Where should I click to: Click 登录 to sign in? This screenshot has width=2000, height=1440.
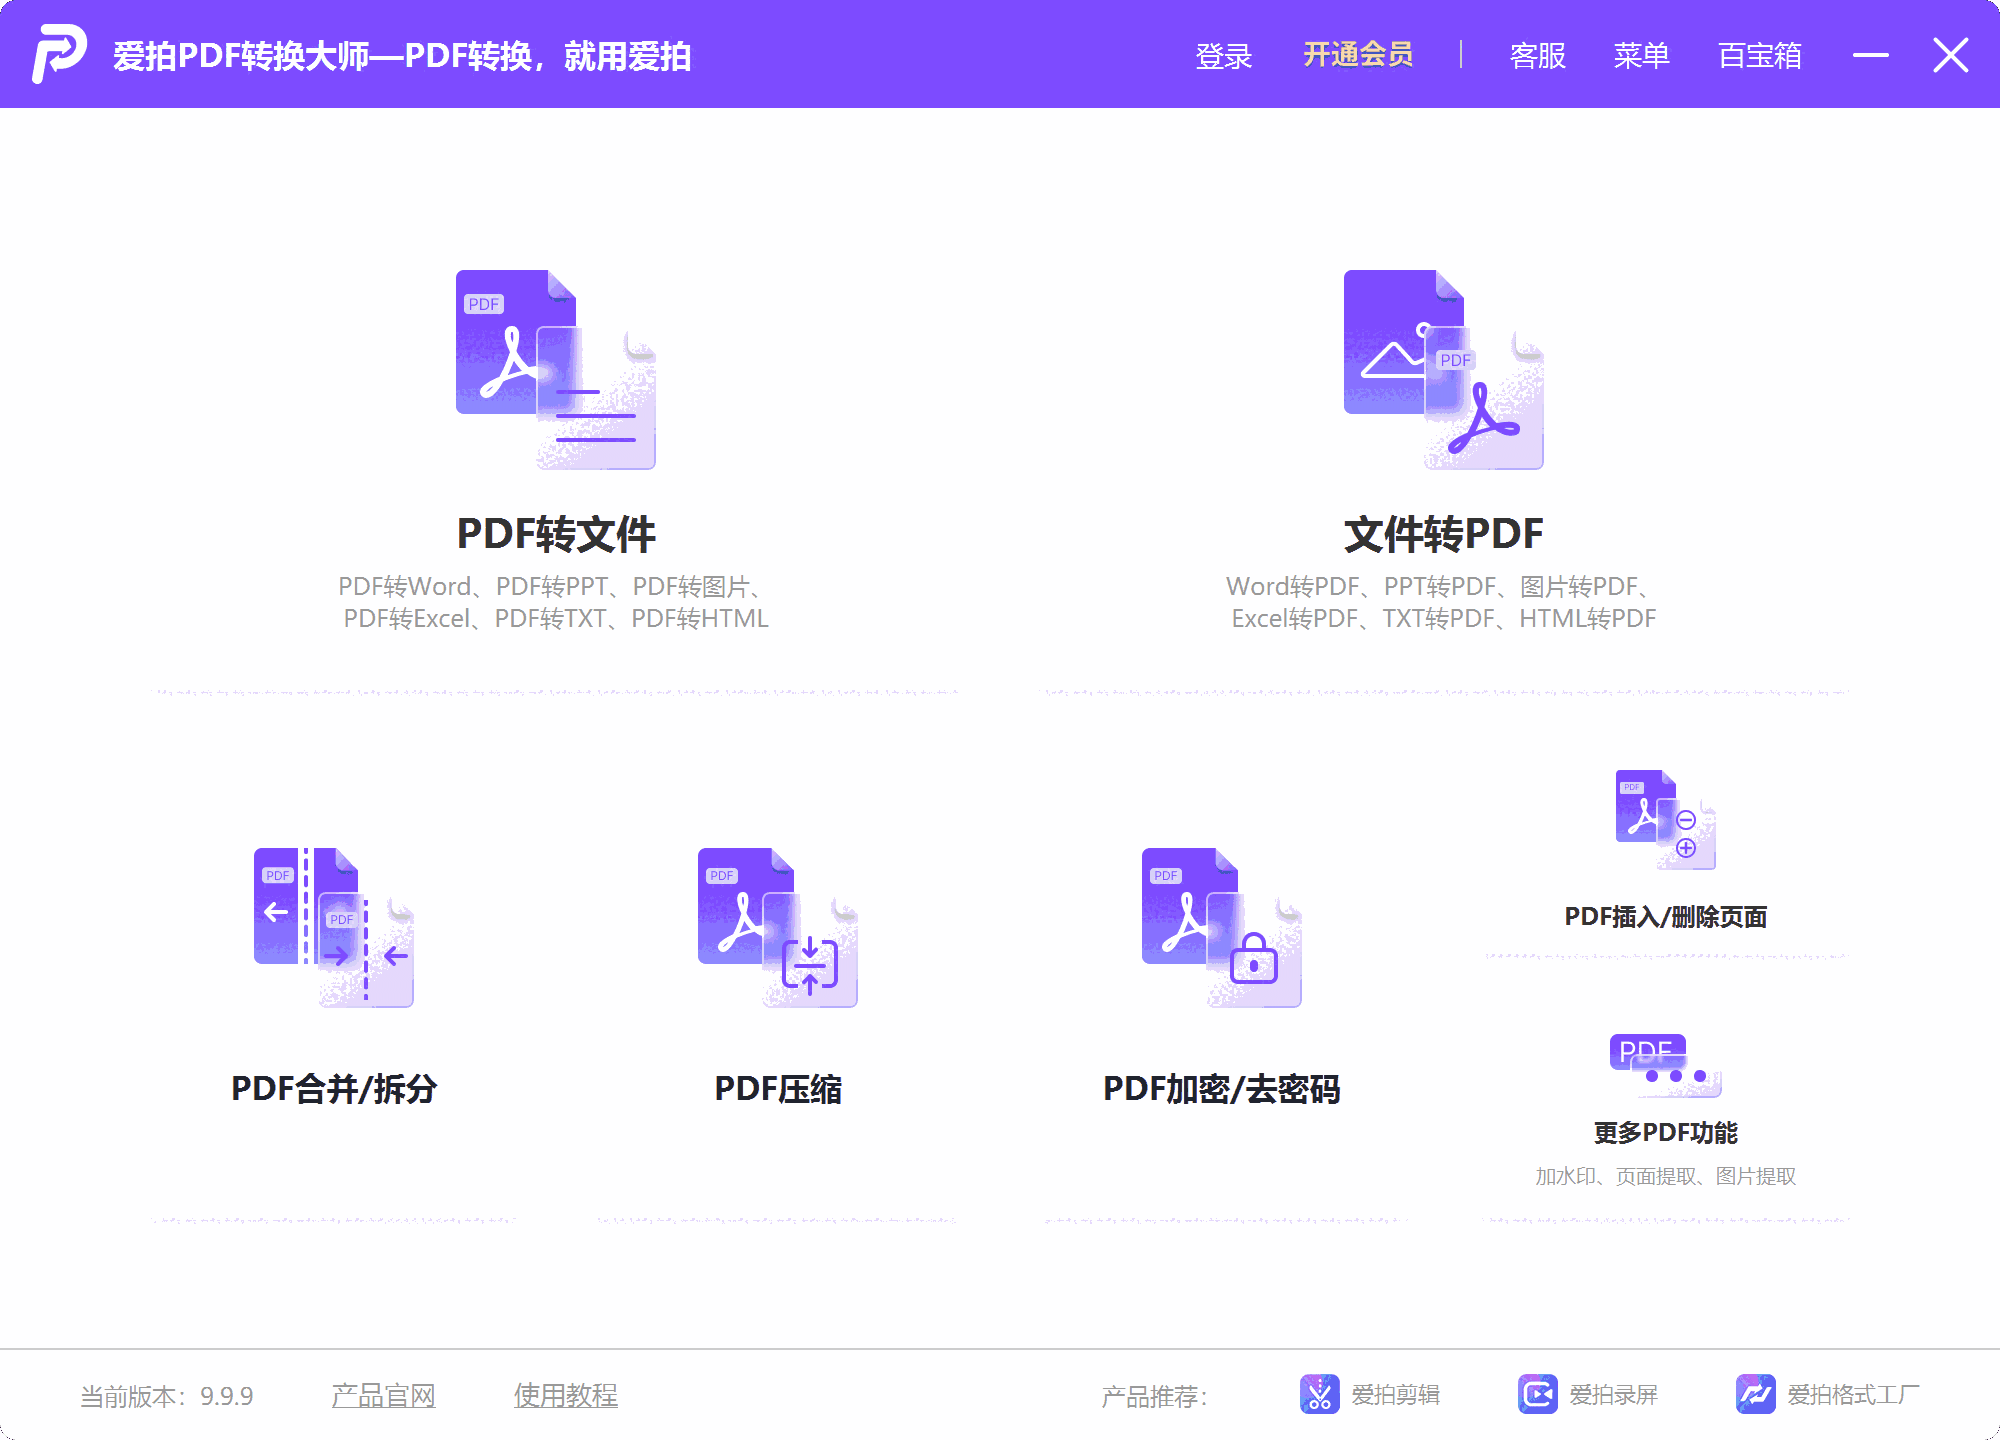(x=1222, y=56)
